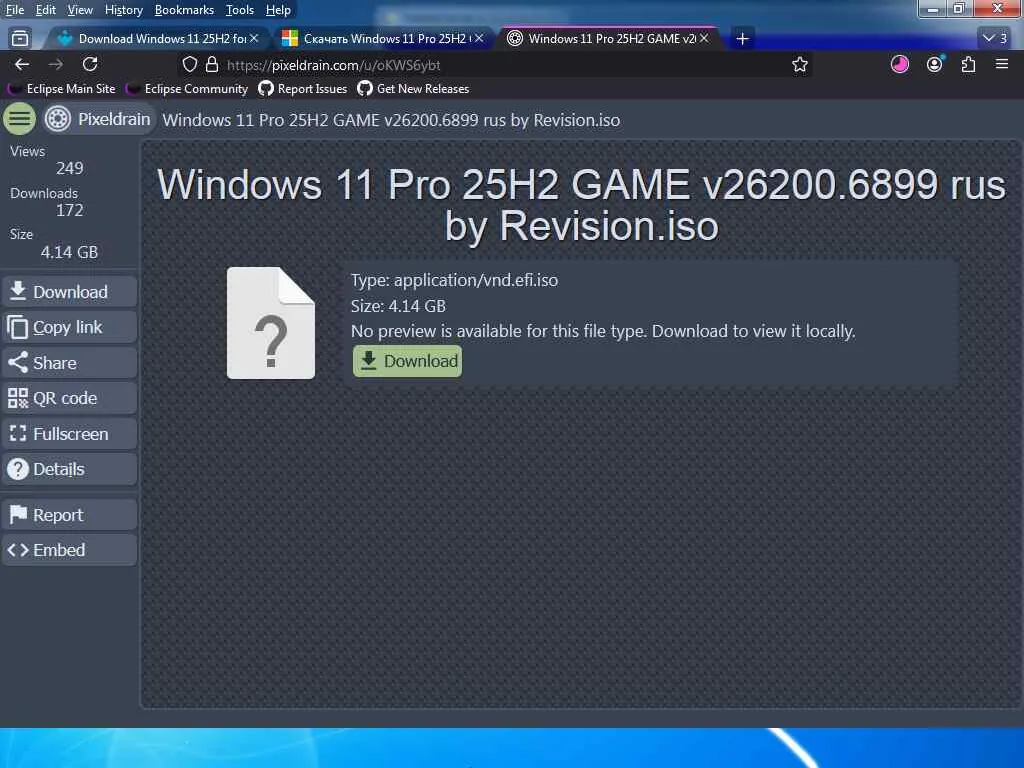Report this file using the flag button

[69, 515]
